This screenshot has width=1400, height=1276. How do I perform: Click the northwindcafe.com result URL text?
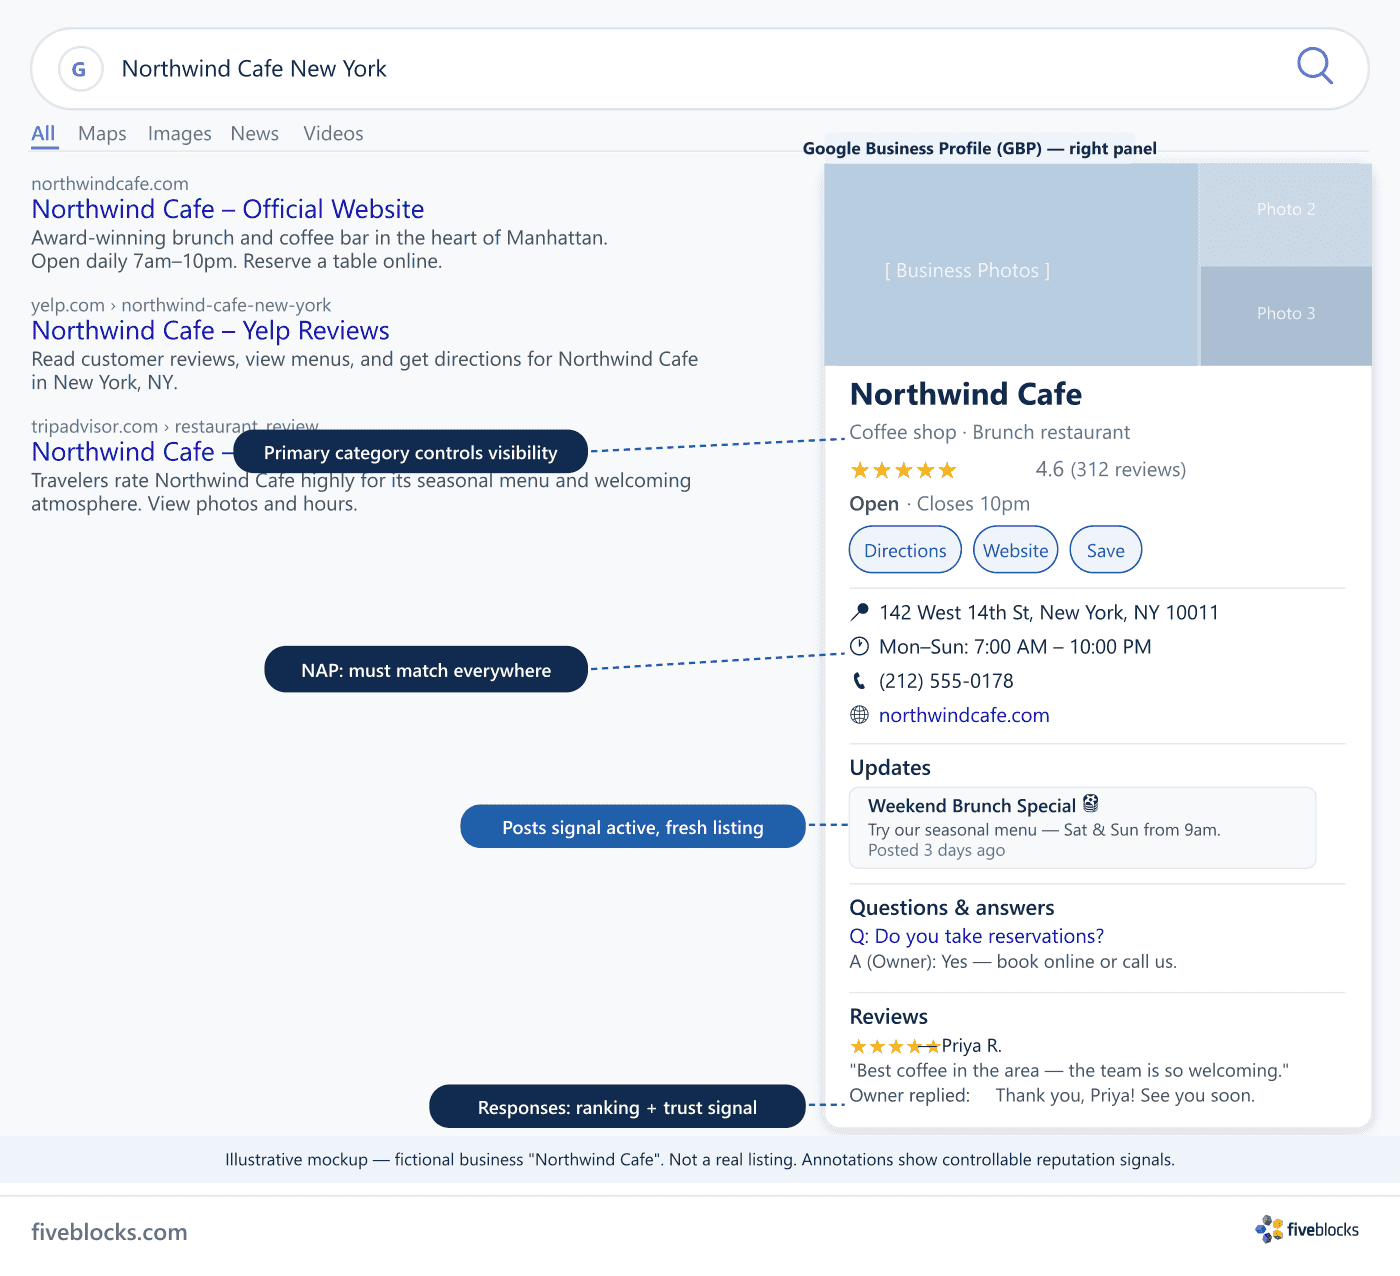[x=110, y=184]
